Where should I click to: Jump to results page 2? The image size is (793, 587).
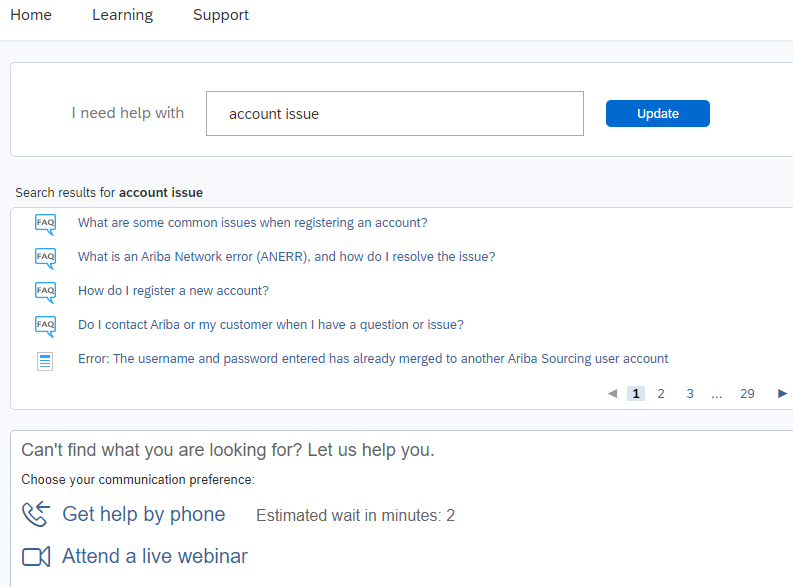tap(661, 394)
